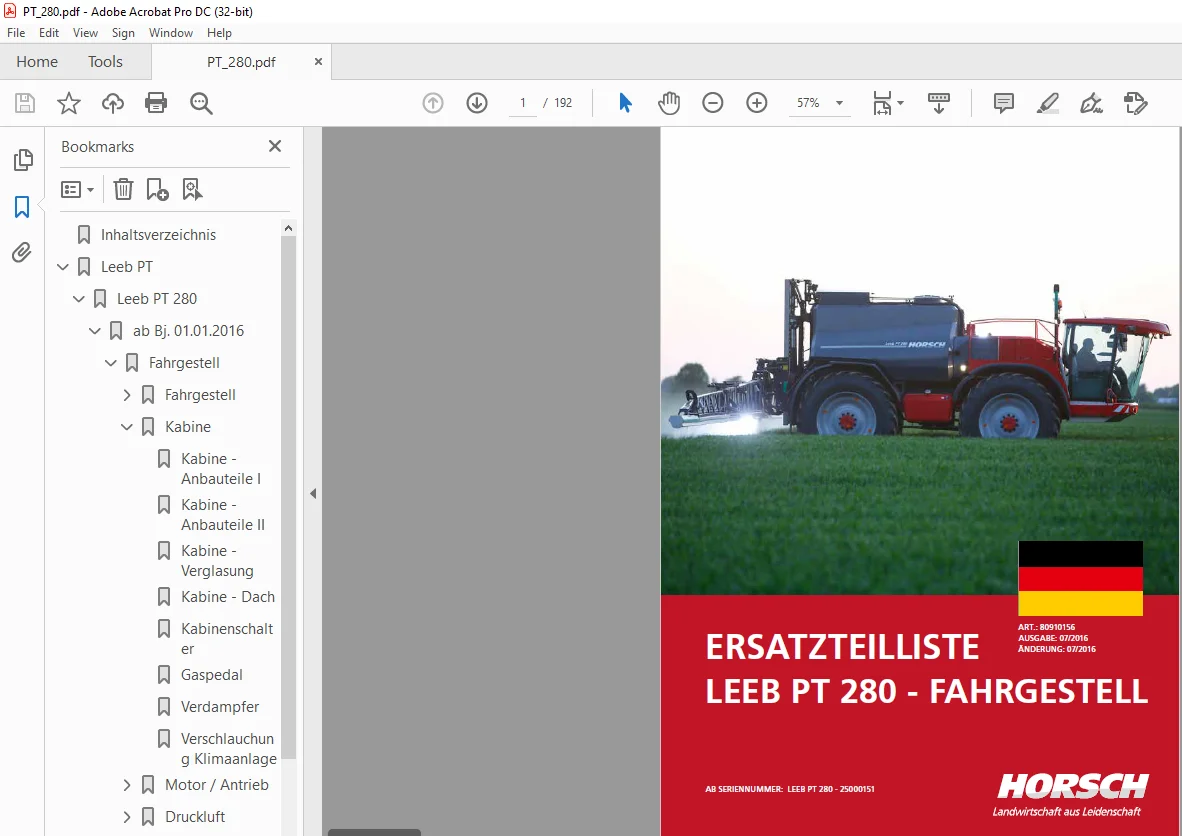Image resolution: width=1182 pixels, height=836 pixels.
Task: Click the find current bookmark icon
Action: (192, 189)
